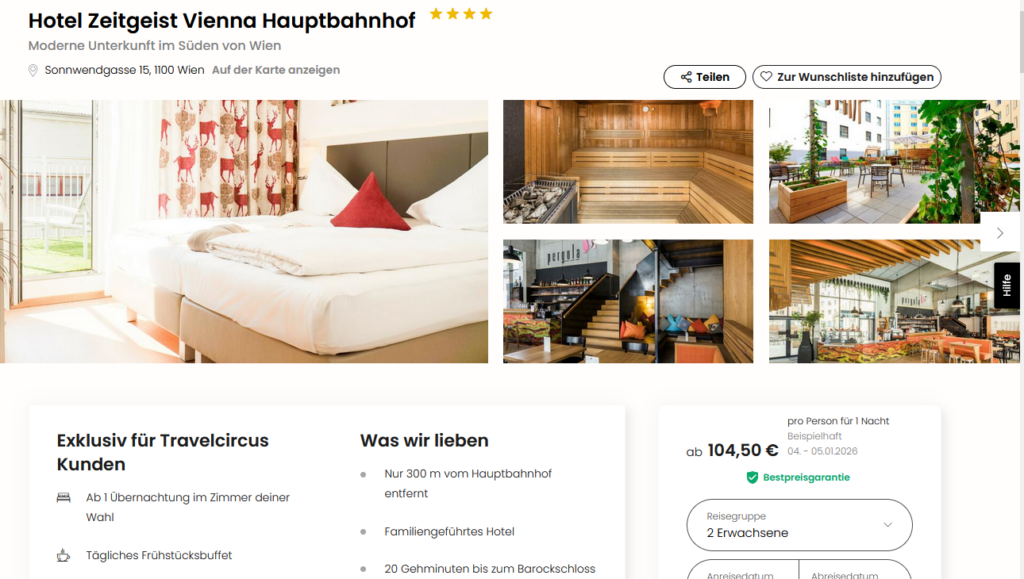
Task: Click the green Bestpreisgarantie shield icon
Action: tap(752, 477)
